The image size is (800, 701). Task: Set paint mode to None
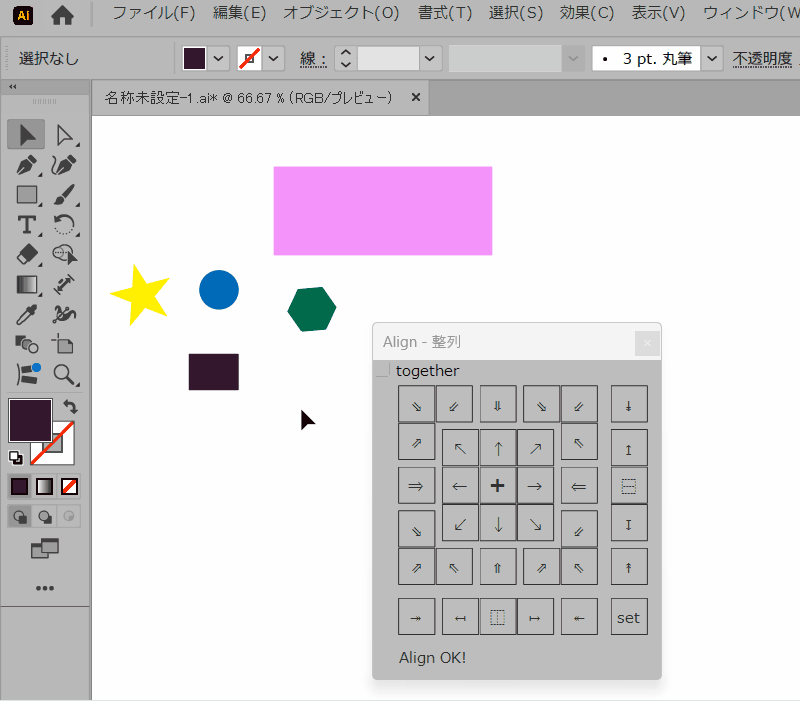pyautogui.click(x=70, y=487)
